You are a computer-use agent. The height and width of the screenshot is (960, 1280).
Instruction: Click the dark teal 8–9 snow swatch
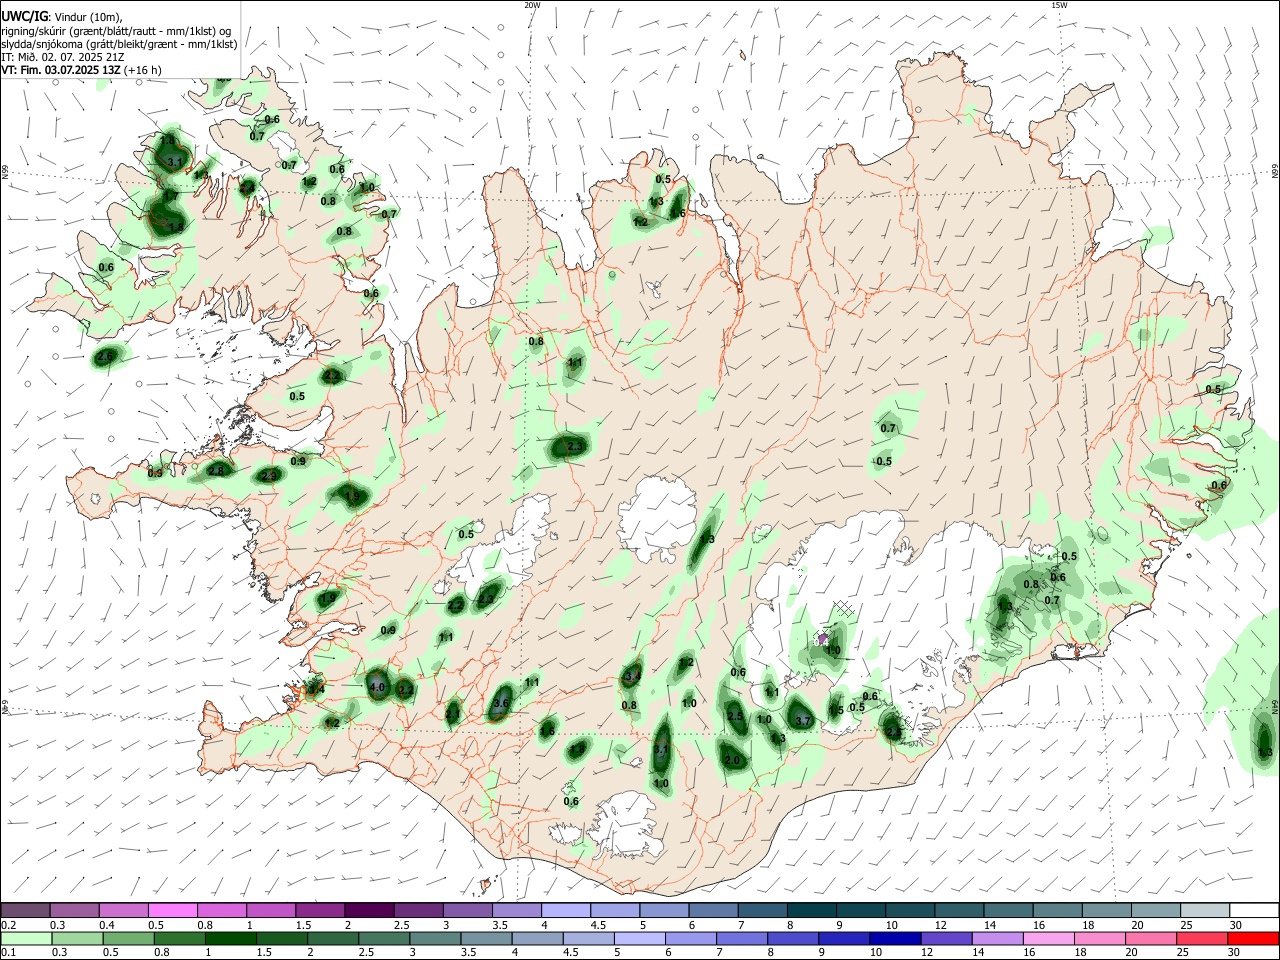[811, 910]
